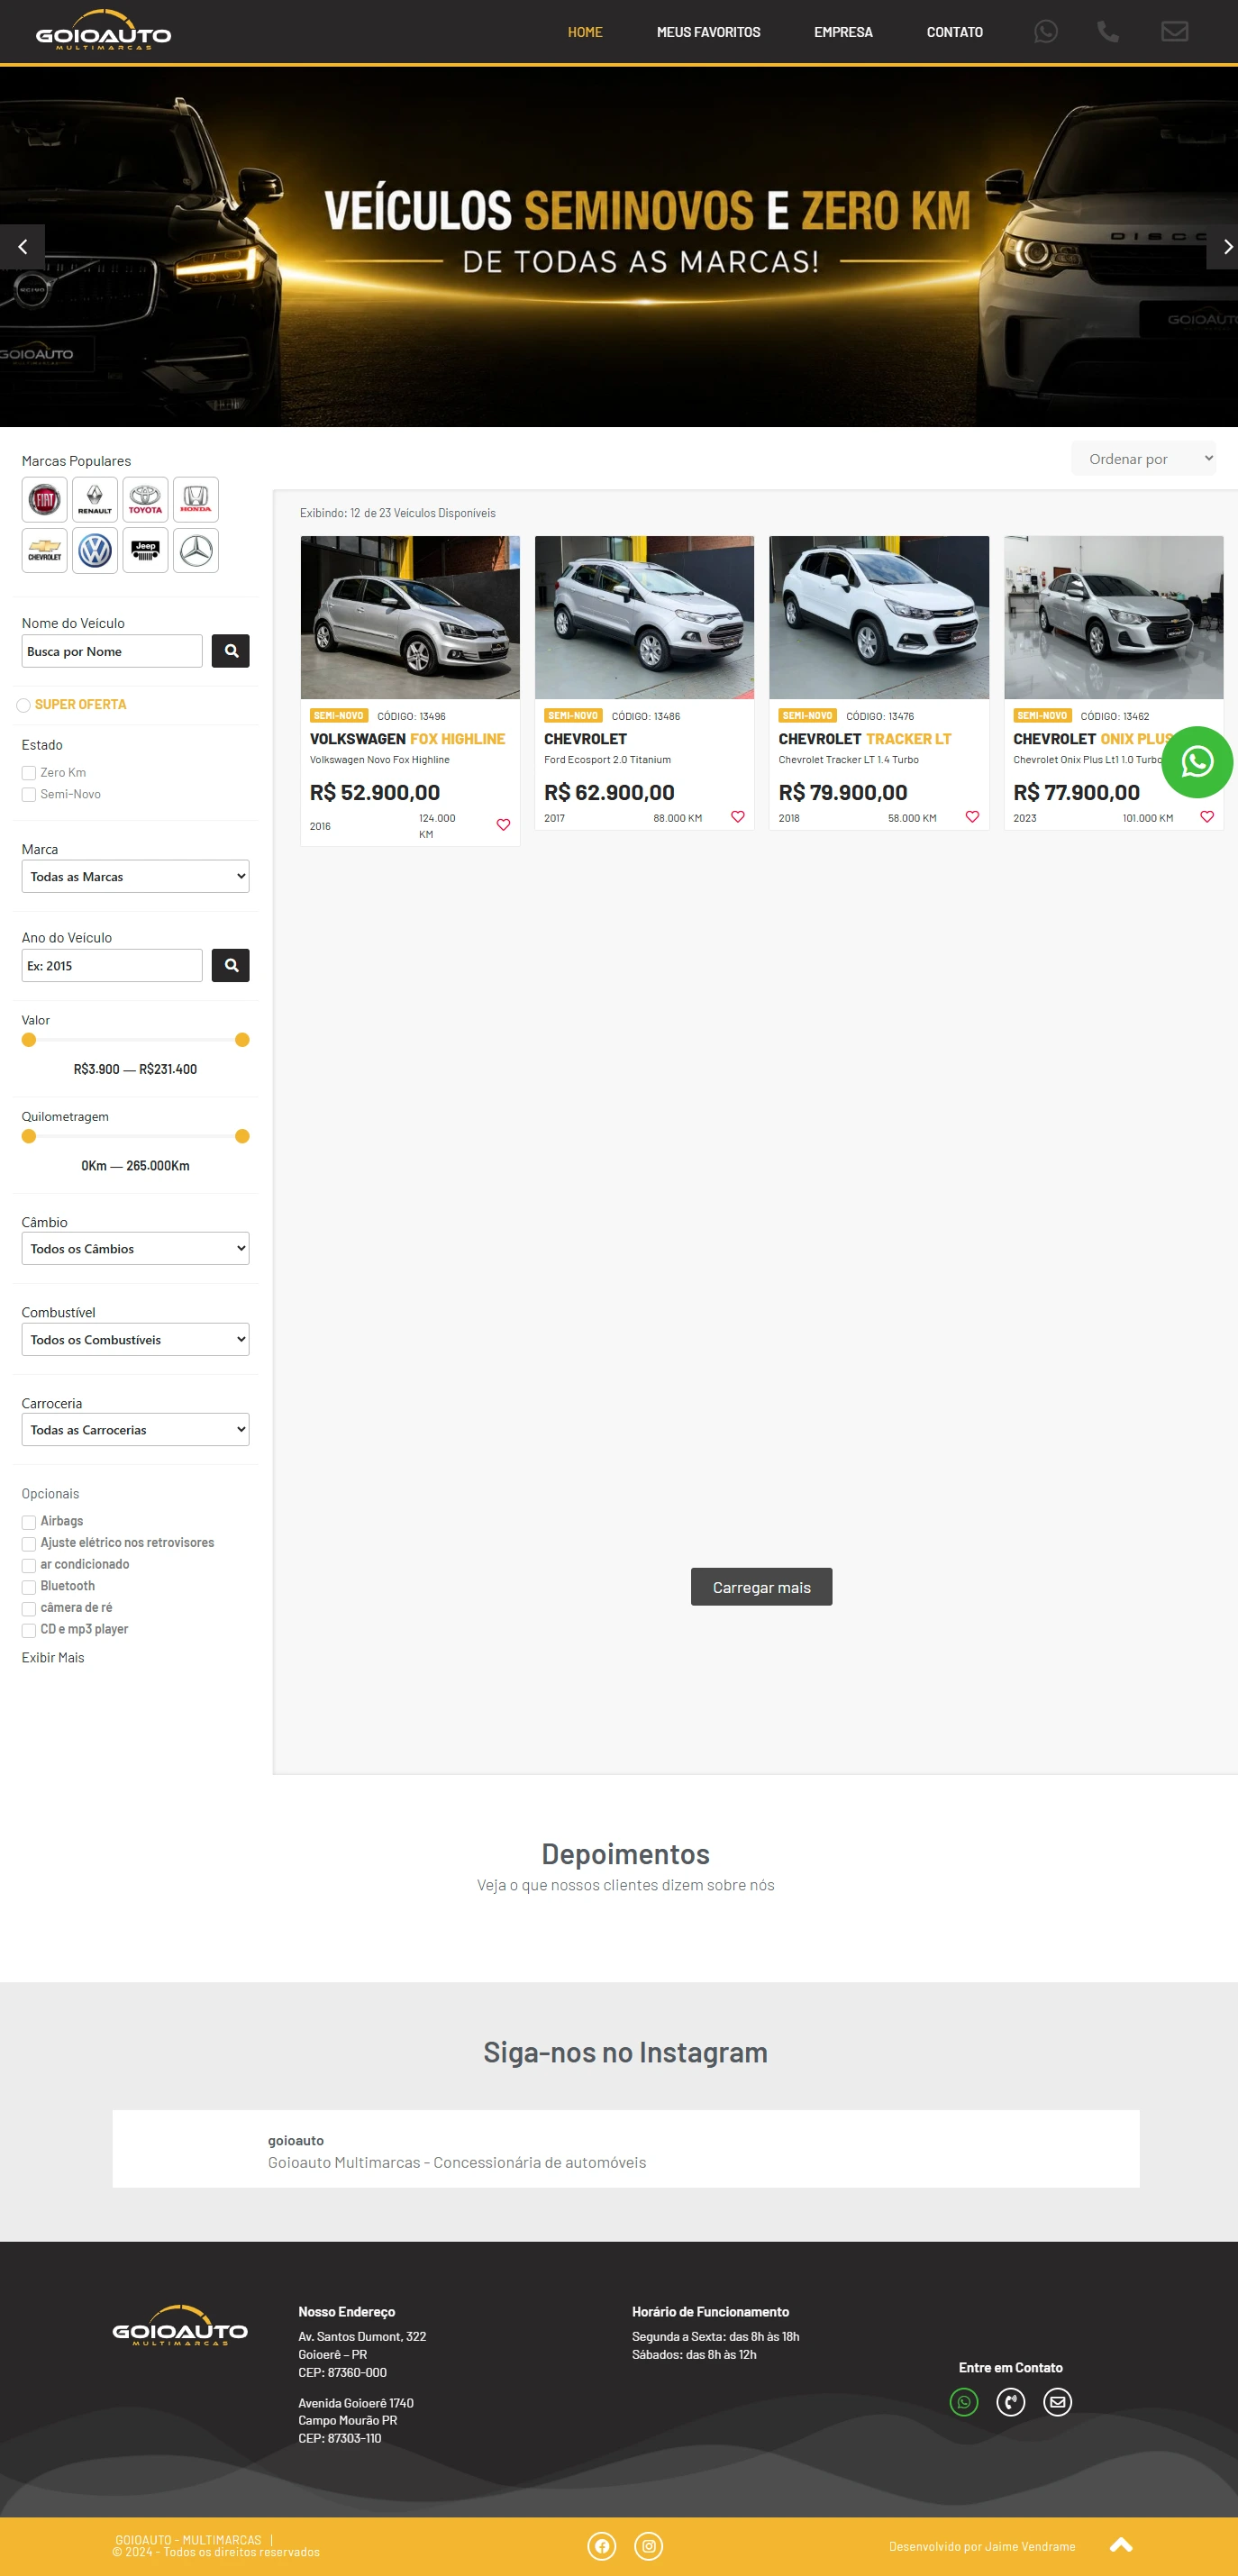Click the Valor minimum price slider handle
1238x2576 pixels.
coord(29,1040)
